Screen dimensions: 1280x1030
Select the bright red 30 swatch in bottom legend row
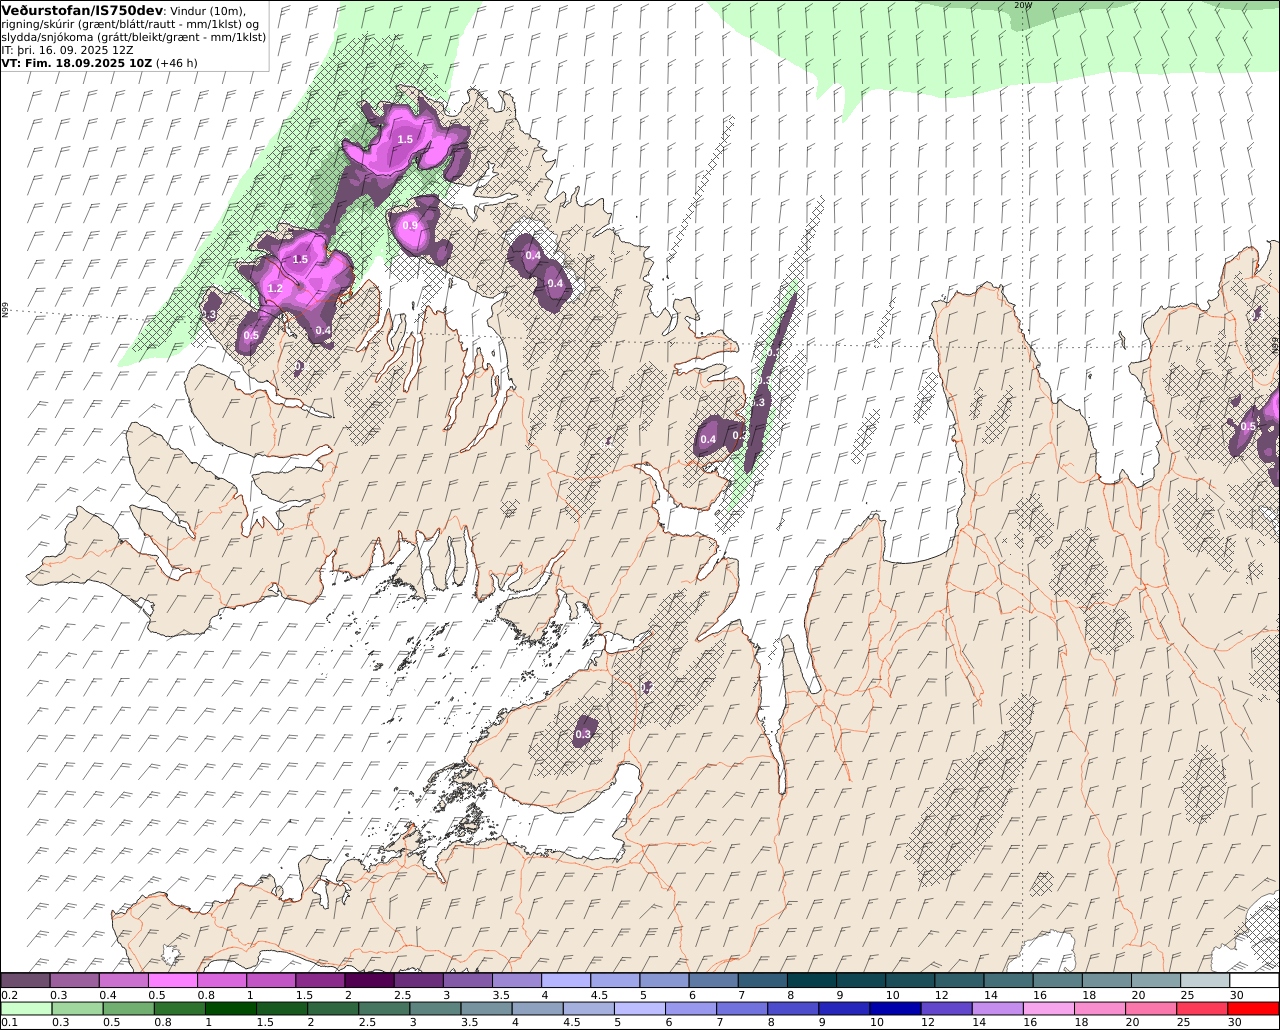1254,1008
